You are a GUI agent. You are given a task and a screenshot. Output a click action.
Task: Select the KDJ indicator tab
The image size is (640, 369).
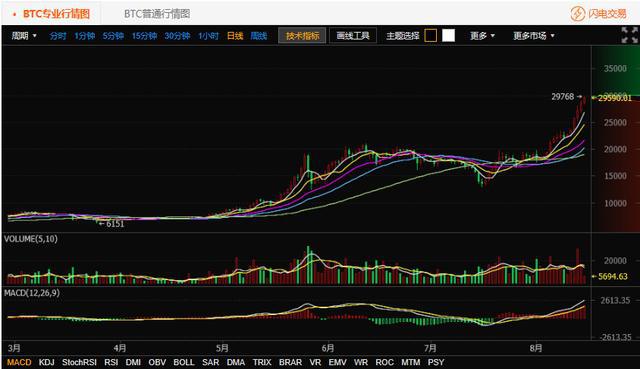coord(47,362)
